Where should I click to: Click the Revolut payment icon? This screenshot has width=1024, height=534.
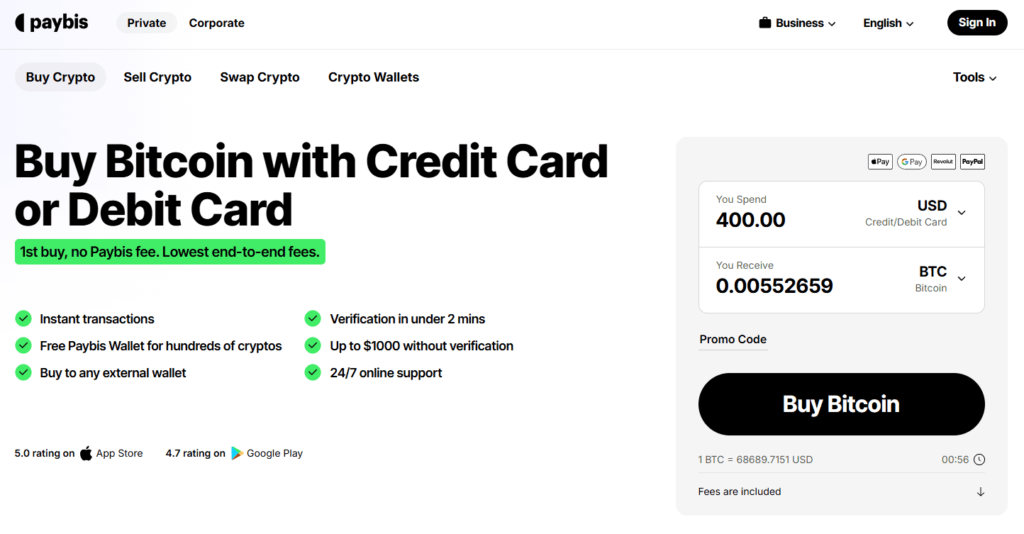[942, 161]
